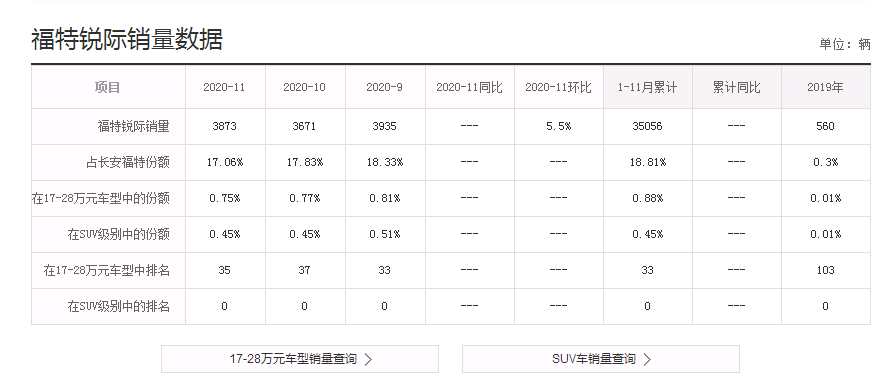Image resolution: width=885 pixels, height=389 pixels.
Task: Select the 1-11月累计 column header
Action: pos(647,88)
